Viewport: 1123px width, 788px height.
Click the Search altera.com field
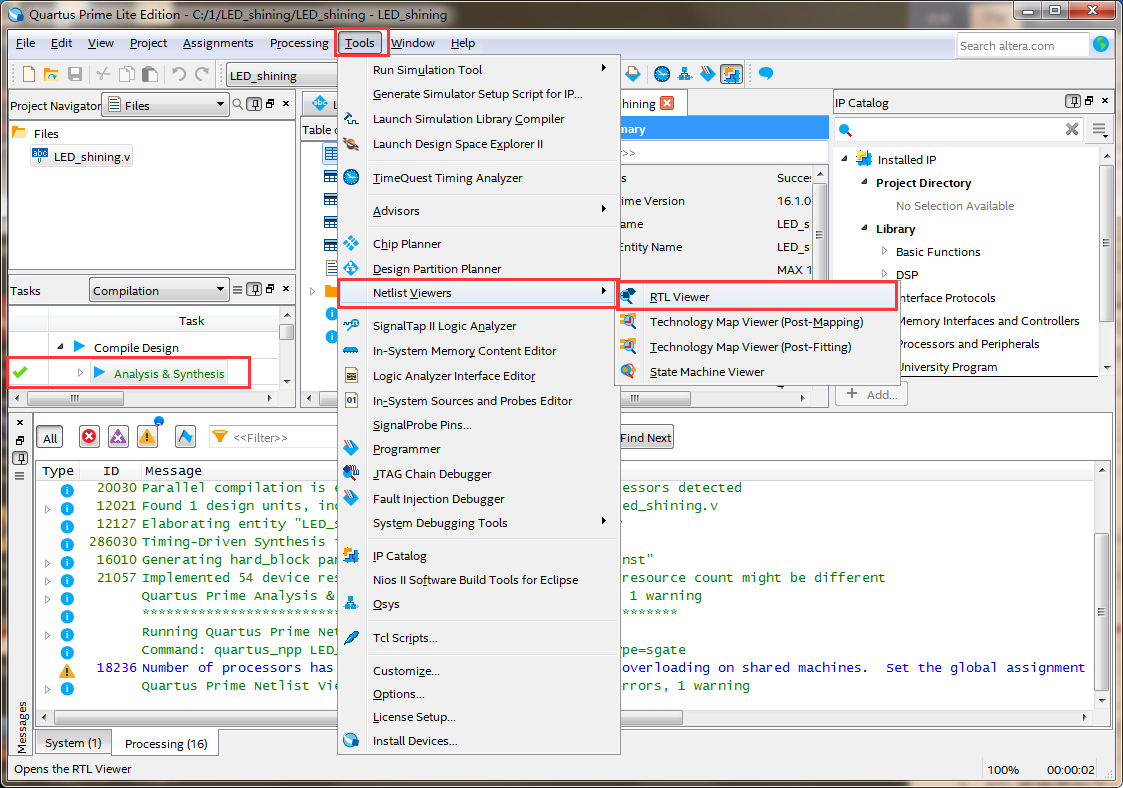pos(1022,45)
